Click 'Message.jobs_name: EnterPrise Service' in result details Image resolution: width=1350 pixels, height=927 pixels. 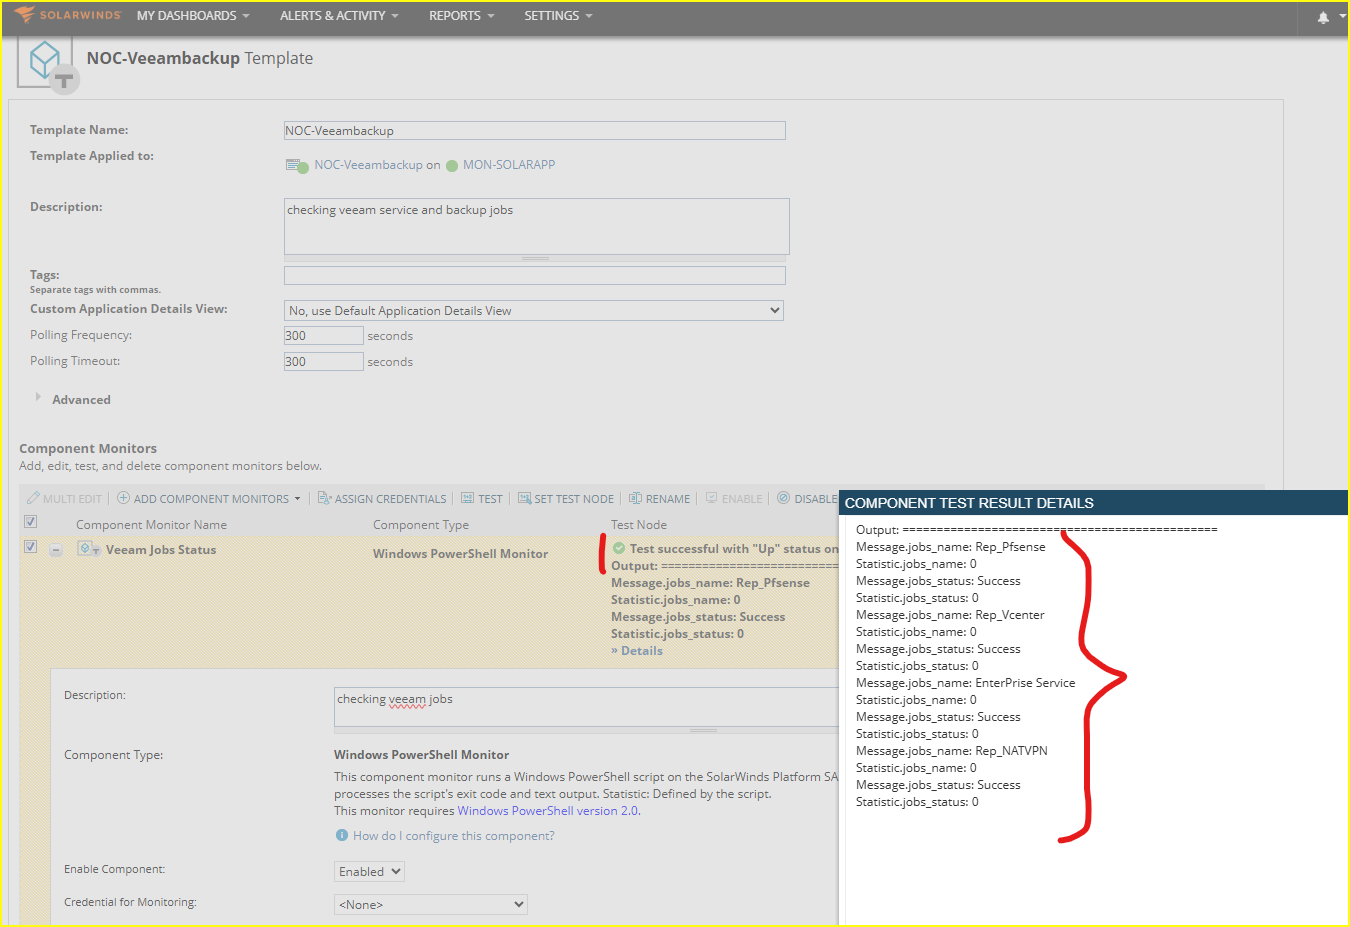(x=966, y=683)
